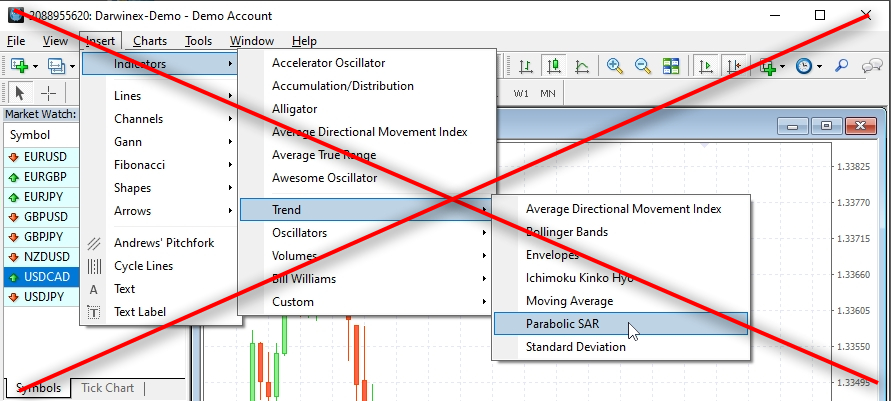Toggle the Chart Shift button
This screenshot has height=401, width=891.
click(x=734, y=66)
